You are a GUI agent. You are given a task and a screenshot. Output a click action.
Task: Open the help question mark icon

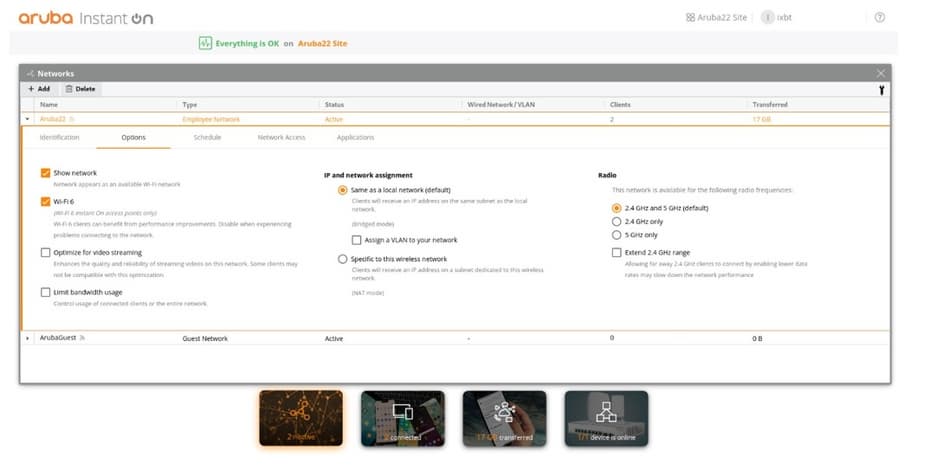(x=880, y=17)
